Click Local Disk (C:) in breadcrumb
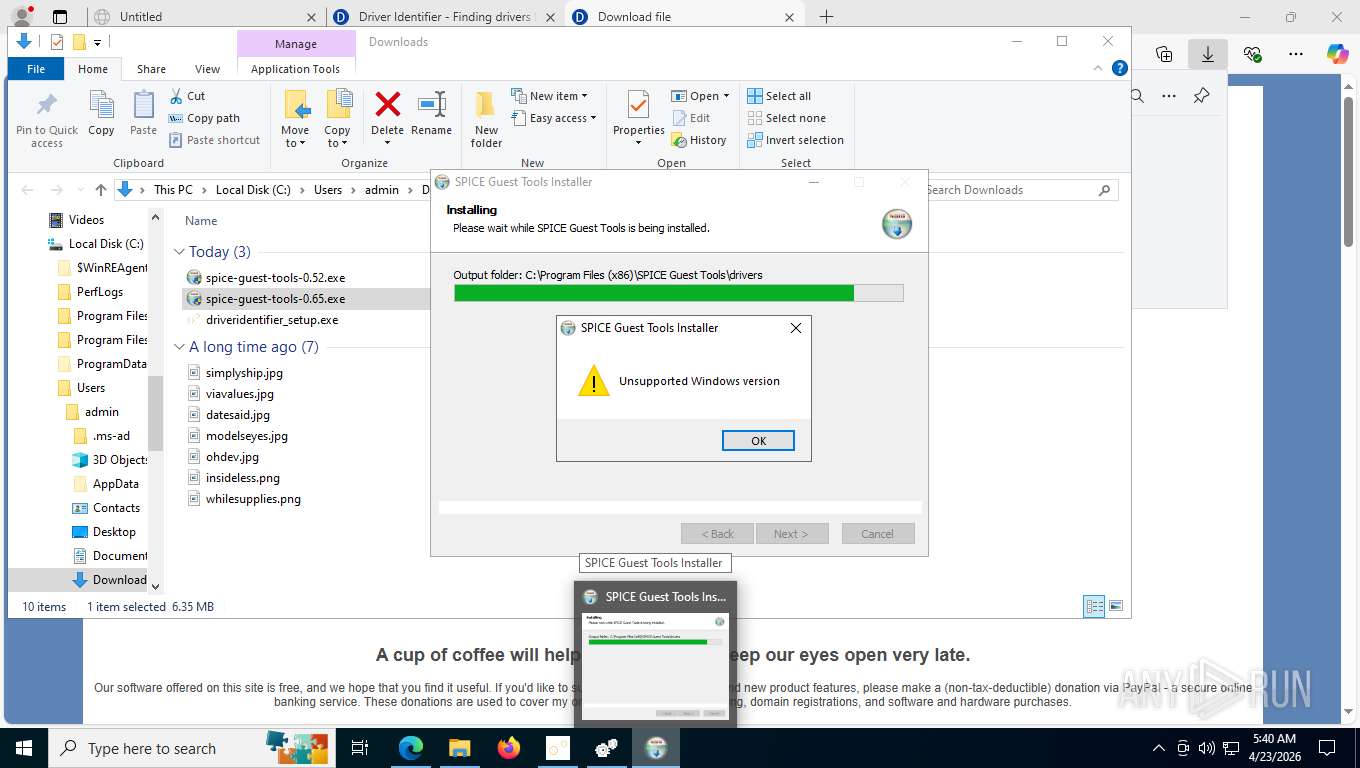1360x768 pixels. (253, 190)
